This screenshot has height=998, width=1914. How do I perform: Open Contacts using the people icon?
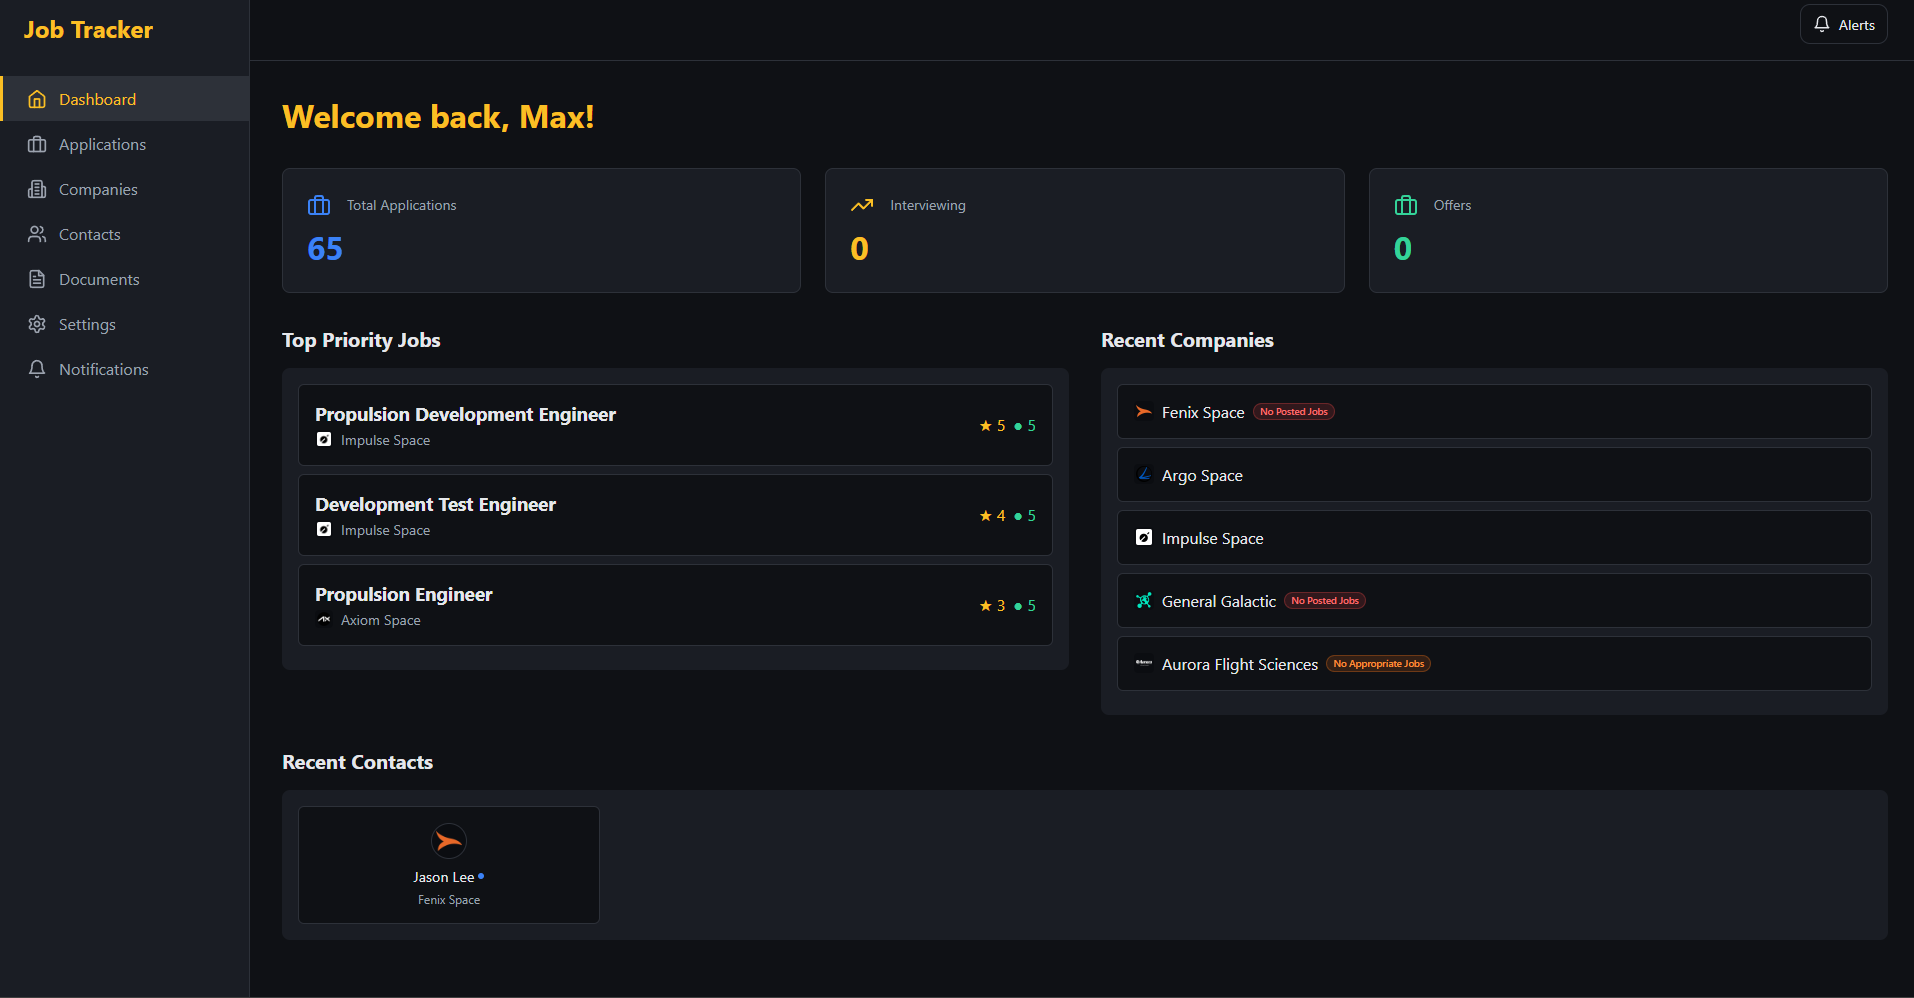[x=37, y=234]
